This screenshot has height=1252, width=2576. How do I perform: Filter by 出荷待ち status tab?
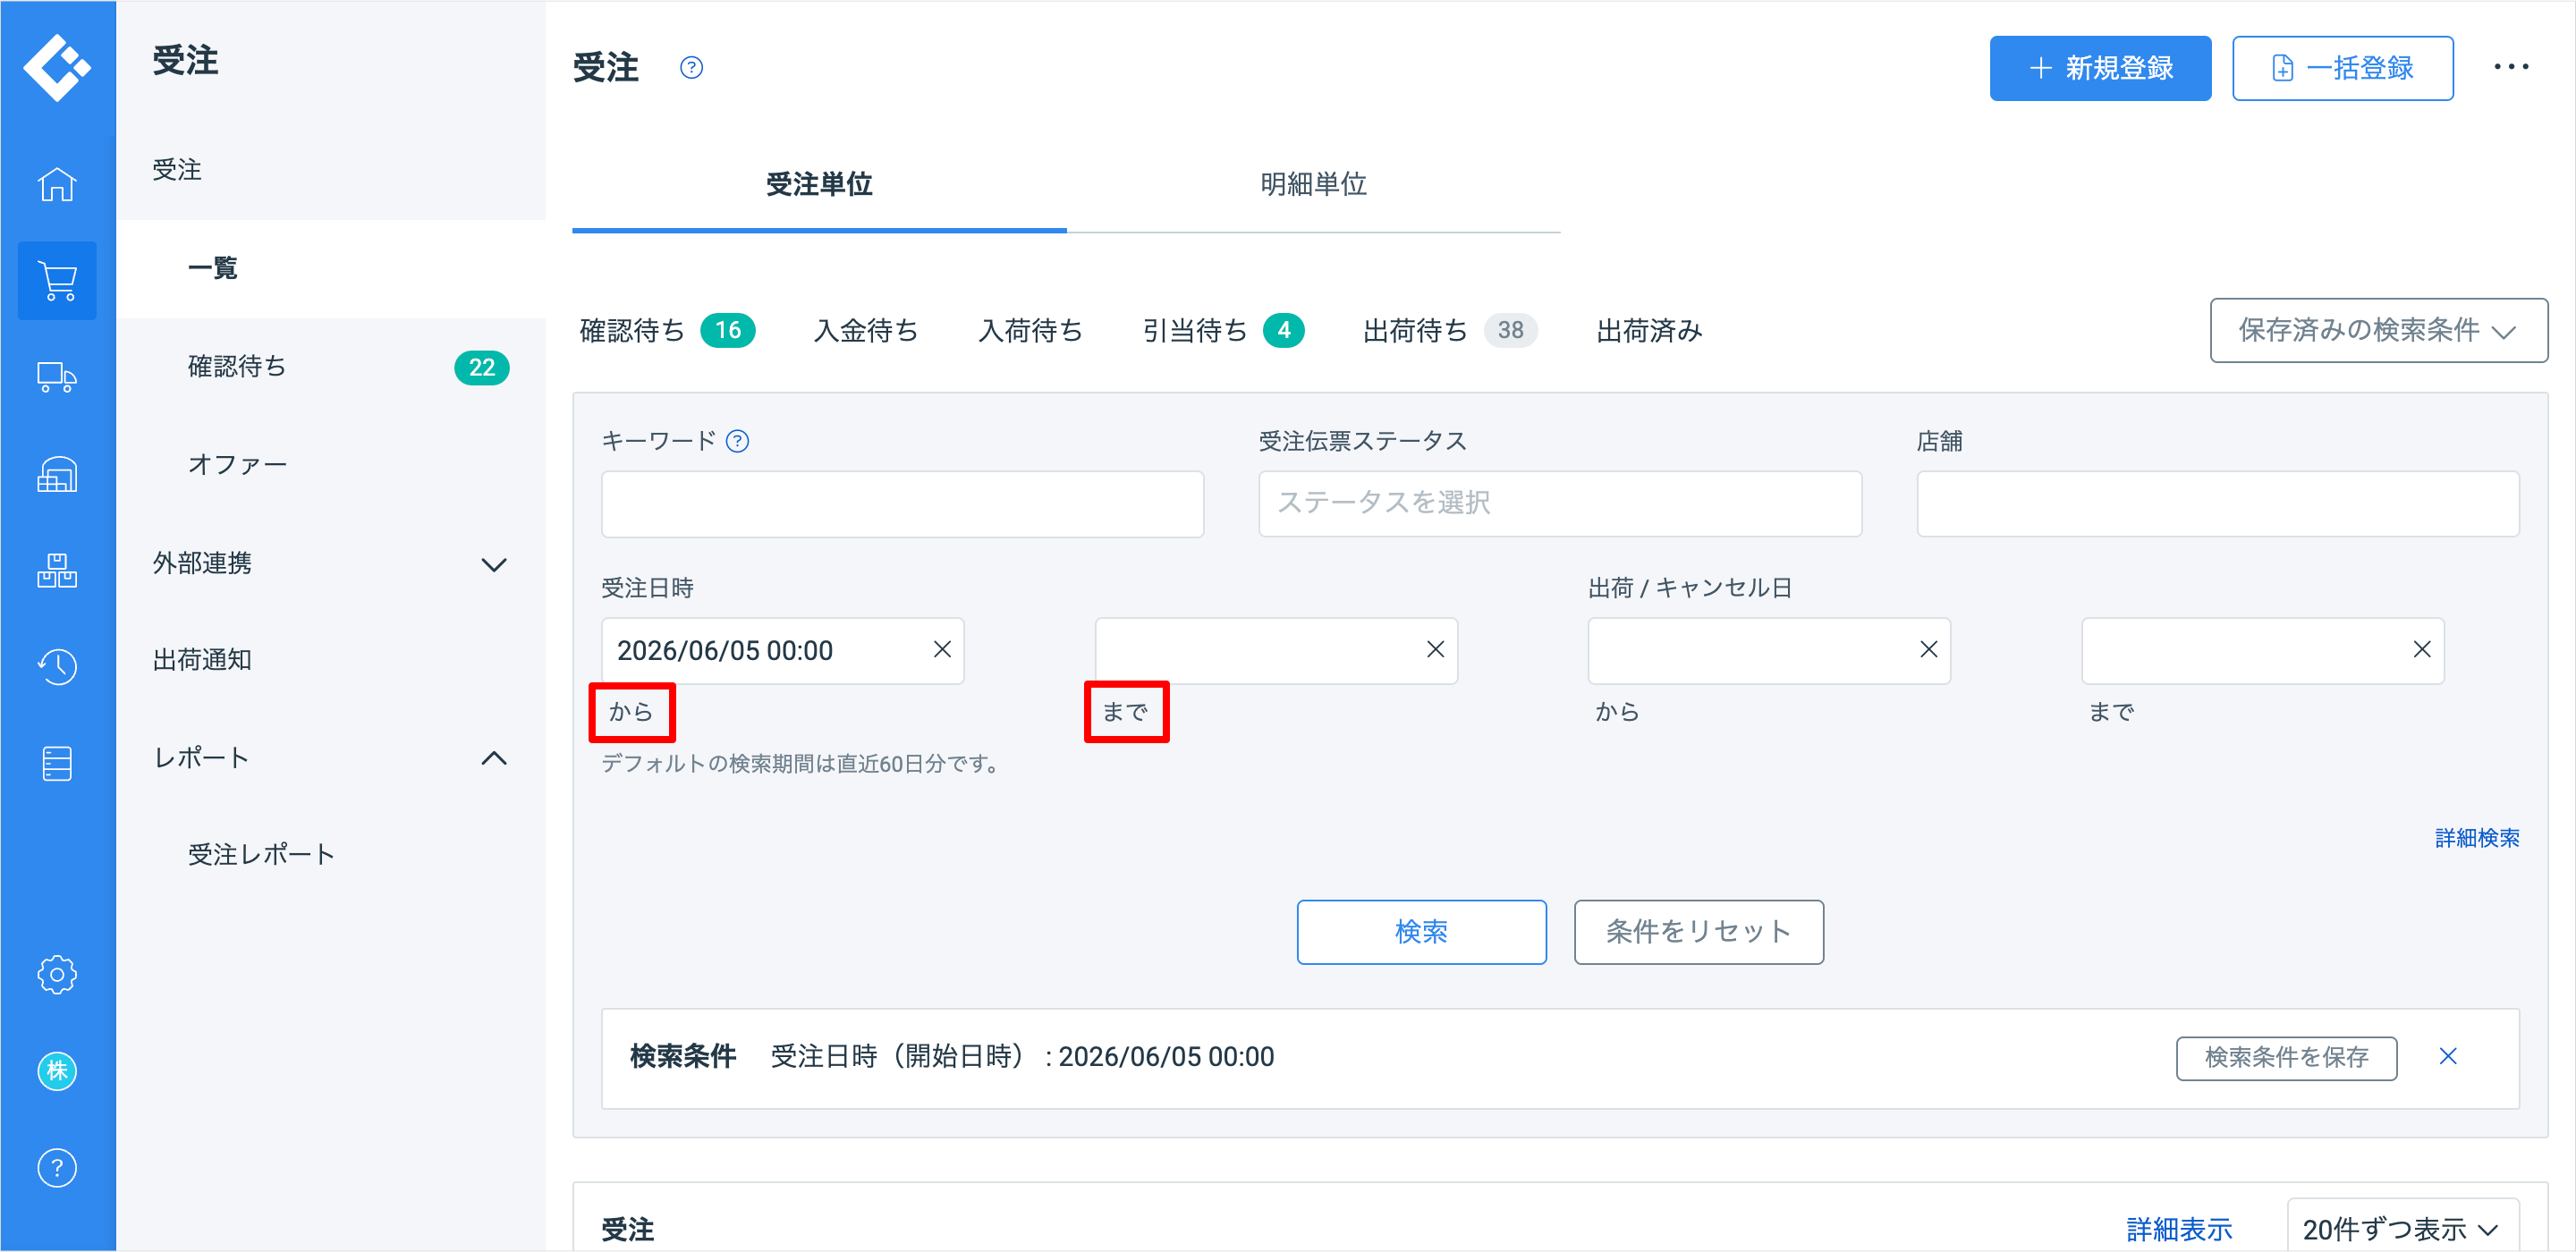click(x=1449, y=331)
